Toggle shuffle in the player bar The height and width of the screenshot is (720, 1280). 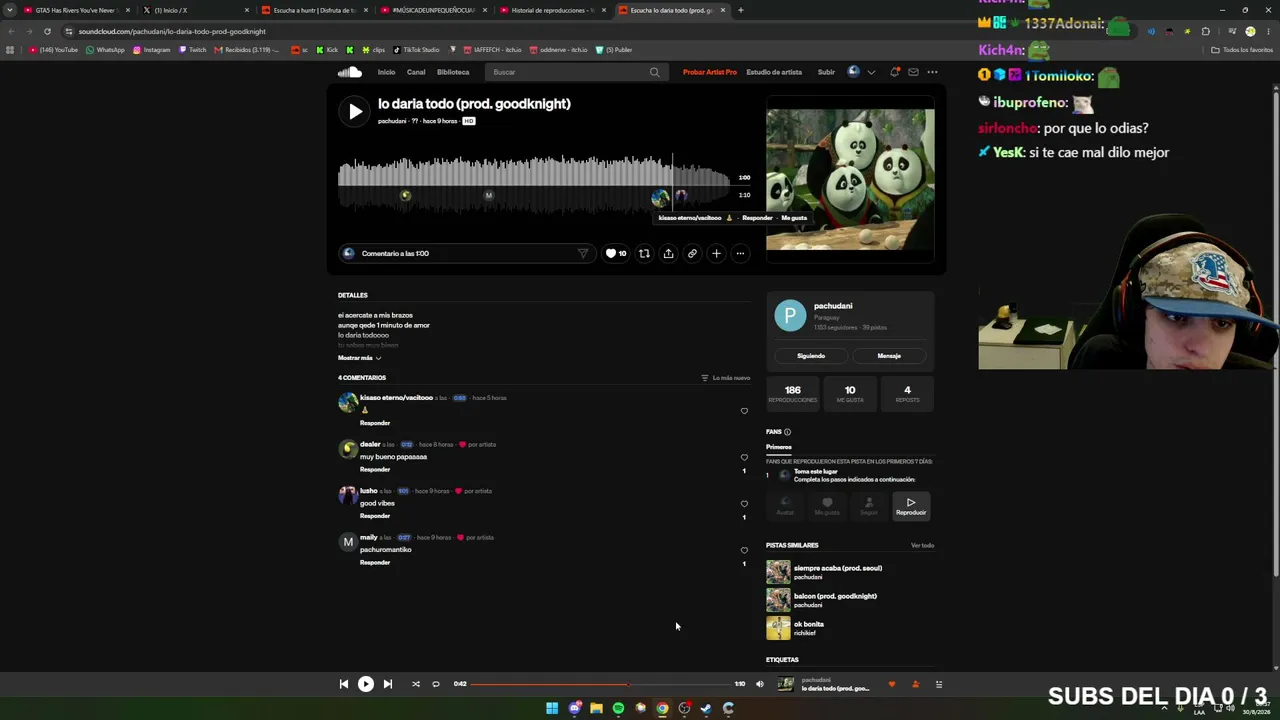click(416, 684)
